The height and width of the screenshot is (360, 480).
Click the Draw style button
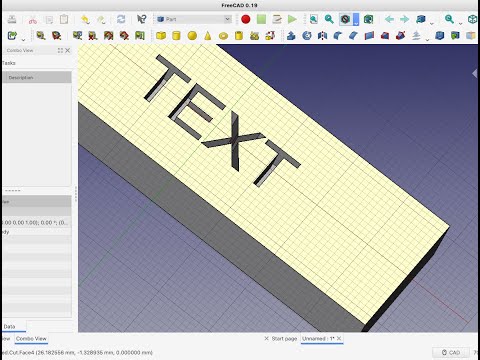click(345, 19)
